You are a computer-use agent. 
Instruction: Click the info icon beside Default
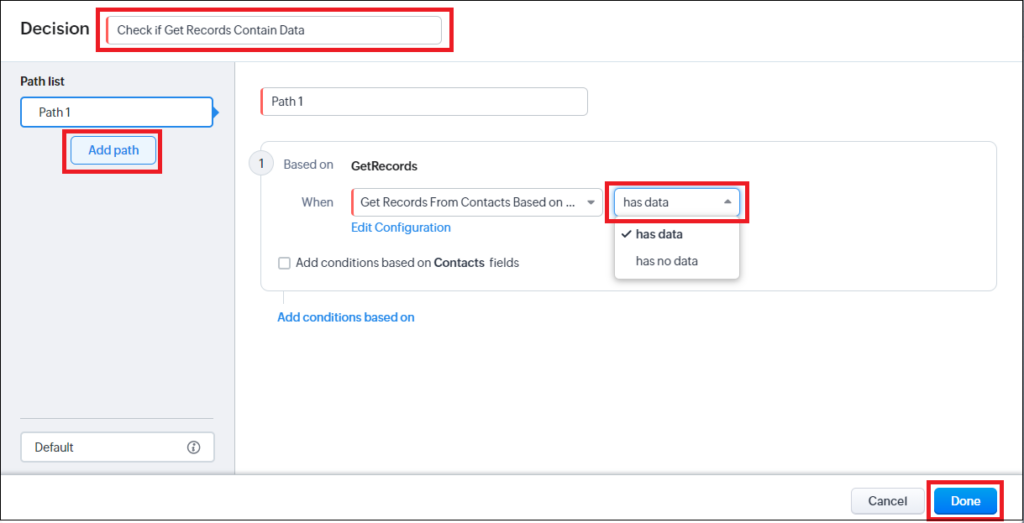point(193,448)
